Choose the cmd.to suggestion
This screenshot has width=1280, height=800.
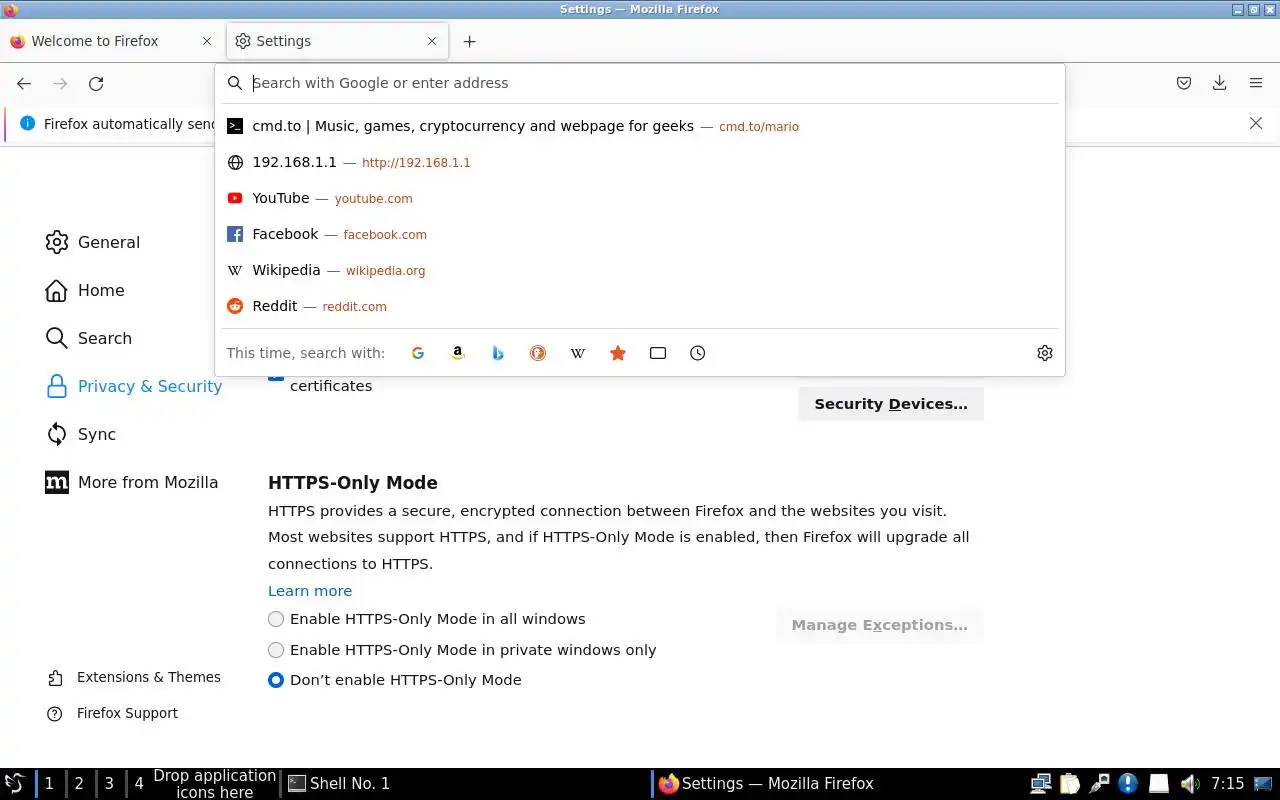[640, 126]
